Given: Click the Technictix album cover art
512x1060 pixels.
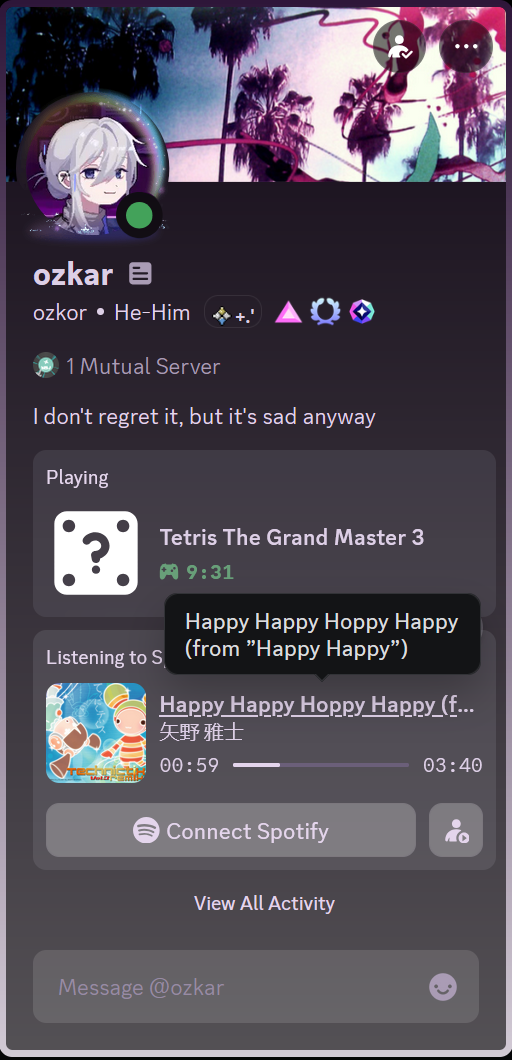Looking at the screenshot, I should tap(96, 733).
